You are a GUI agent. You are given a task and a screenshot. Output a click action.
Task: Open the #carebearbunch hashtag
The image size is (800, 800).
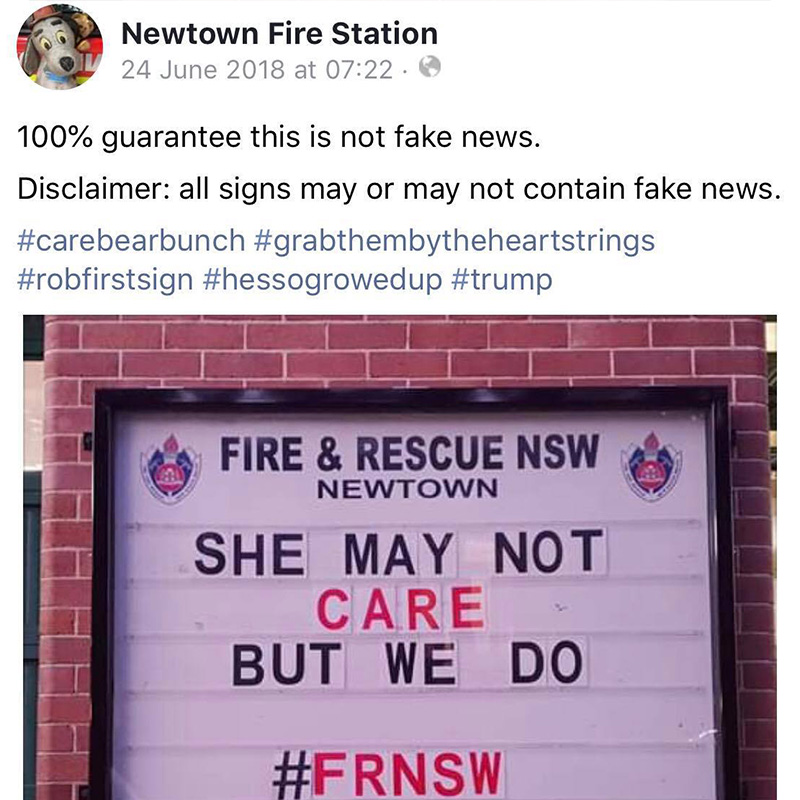131,240
